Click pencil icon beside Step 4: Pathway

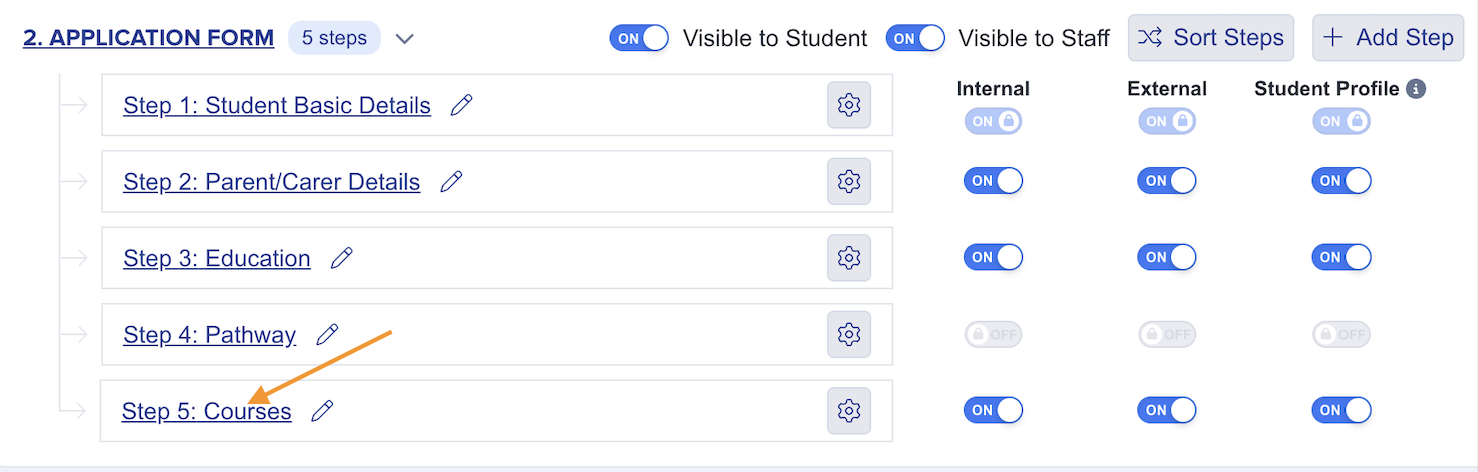[x=327, y=334]
